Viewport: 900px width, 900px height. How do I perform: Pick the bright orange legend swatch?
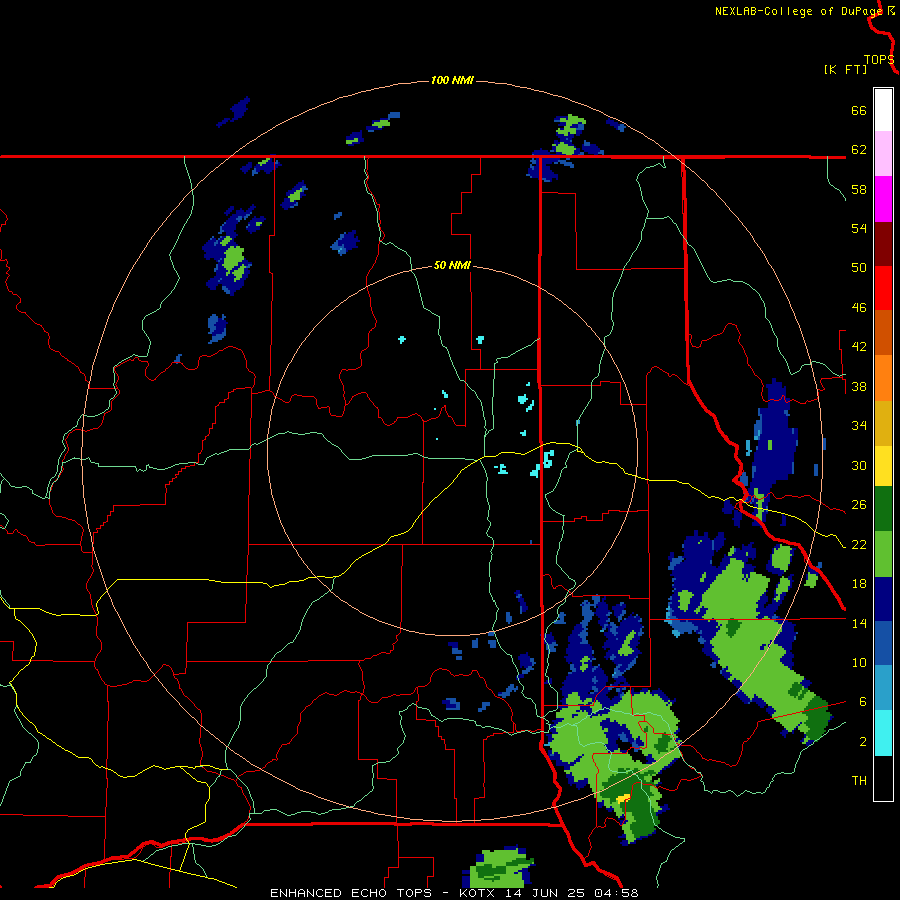click(883, 378)
